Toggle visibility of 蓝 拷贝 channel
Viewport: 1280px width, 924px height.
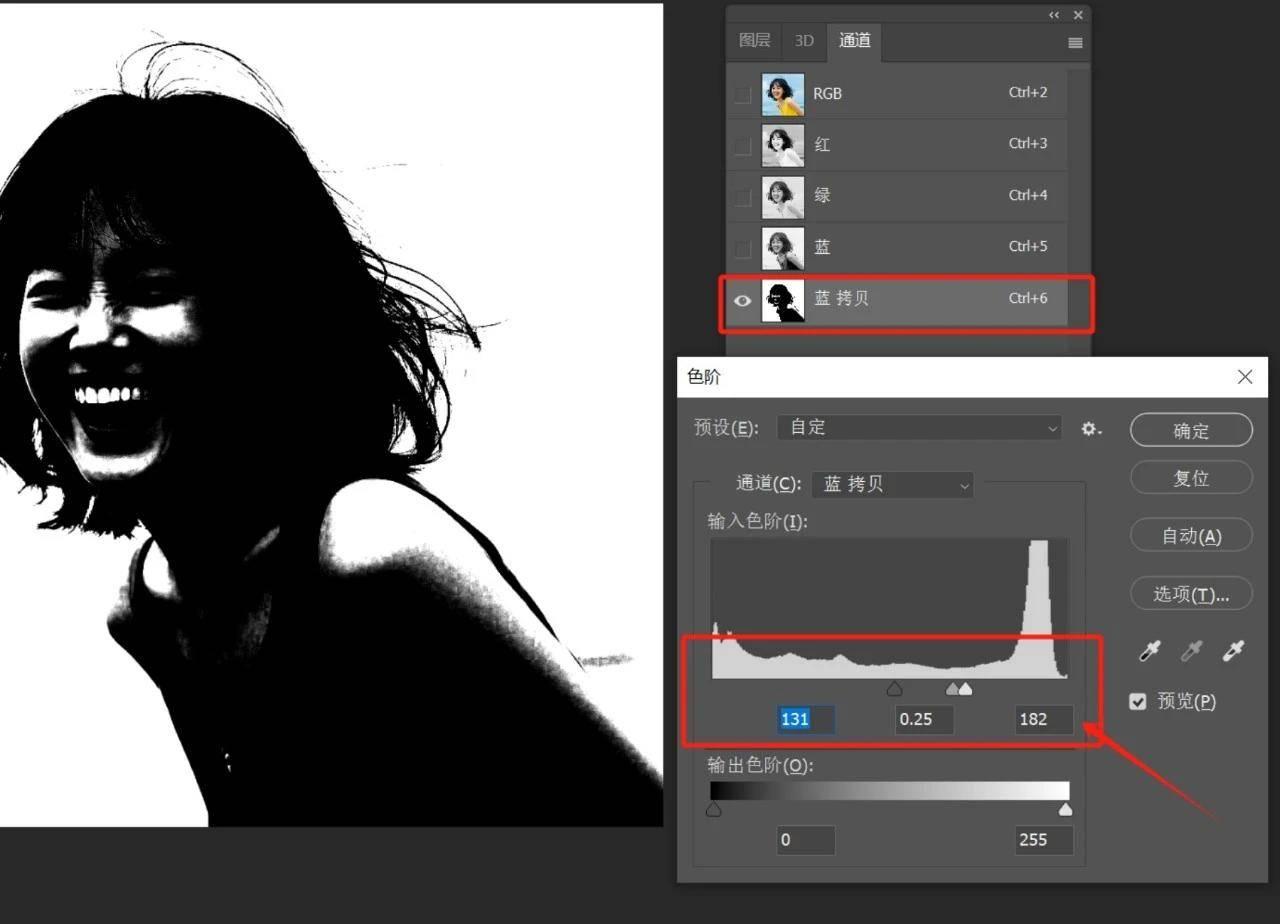point(742,300)
